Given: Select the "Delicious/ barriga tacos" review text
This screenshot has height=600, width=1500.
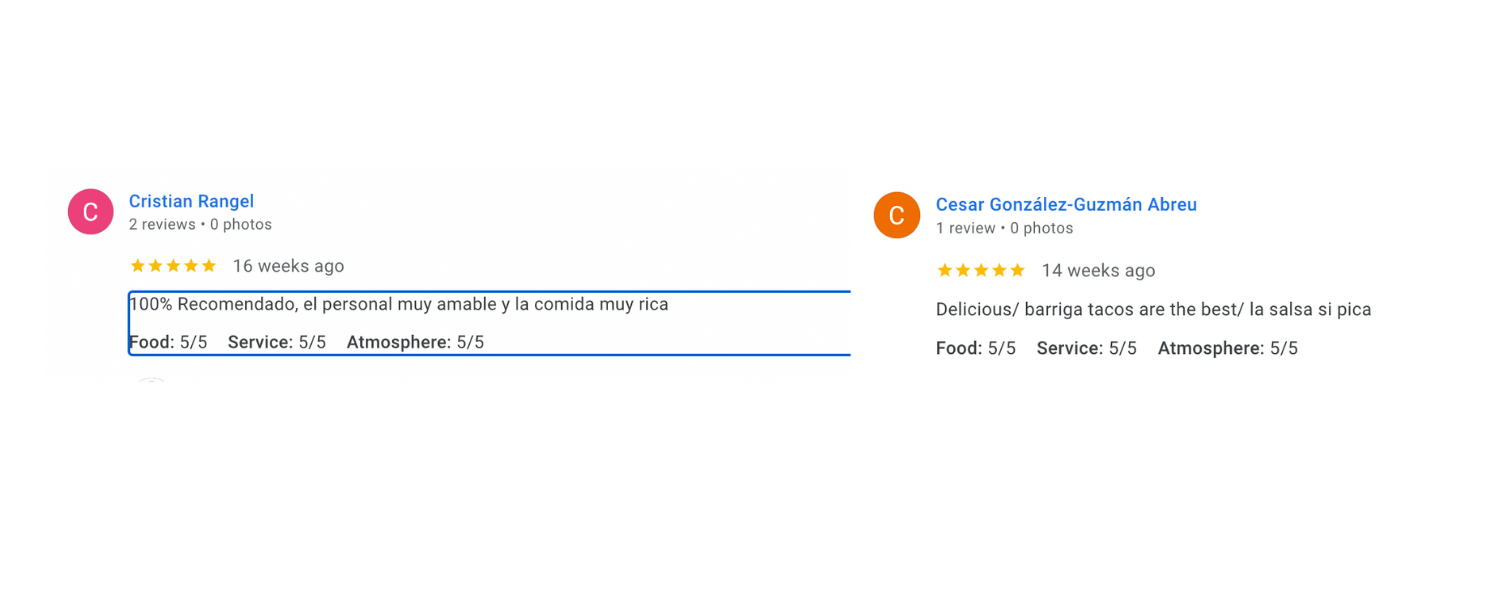Looking at the screenshot, I should [1153, 310].
